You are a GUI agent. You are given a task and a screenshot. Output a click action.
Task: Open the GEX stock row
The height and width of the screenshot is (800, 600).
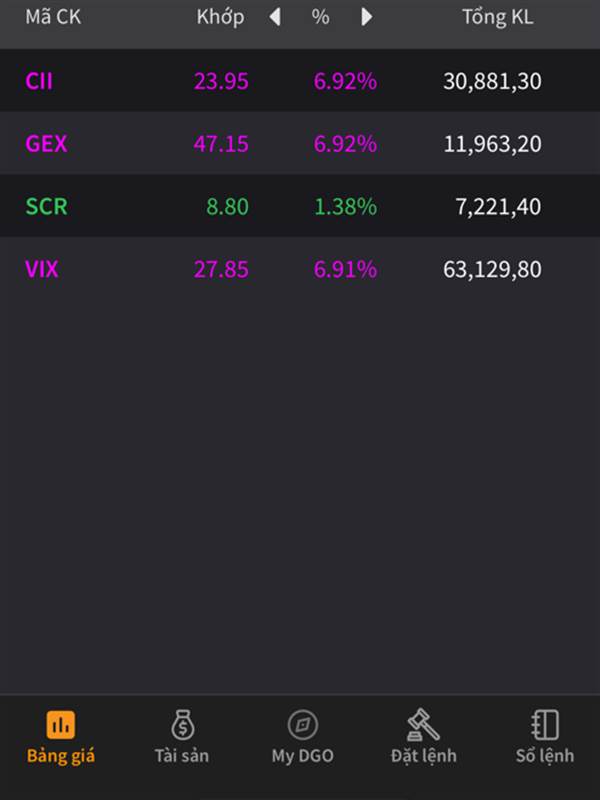click(x=300, y=144)
